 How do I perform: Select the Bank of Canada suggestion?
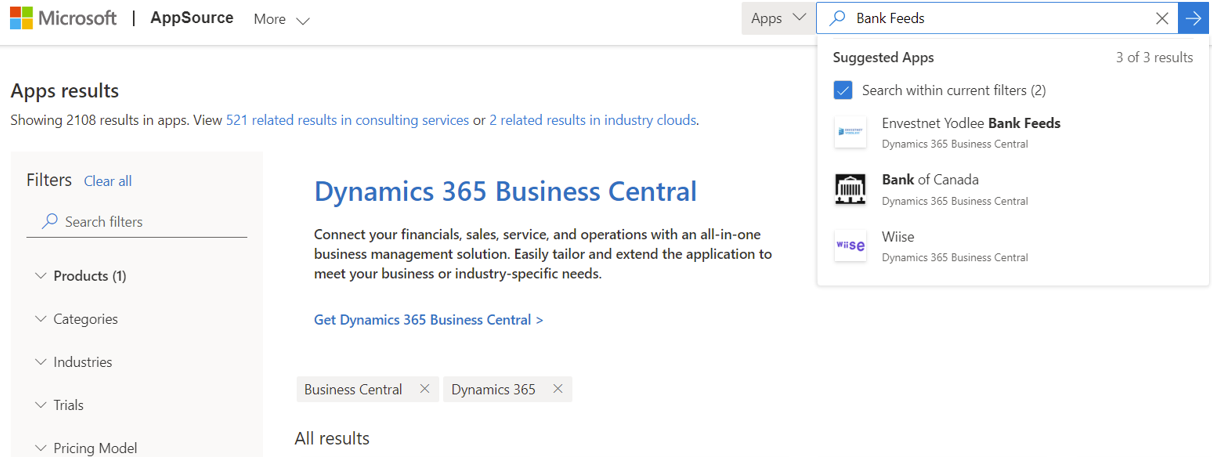coord(1013,189)
